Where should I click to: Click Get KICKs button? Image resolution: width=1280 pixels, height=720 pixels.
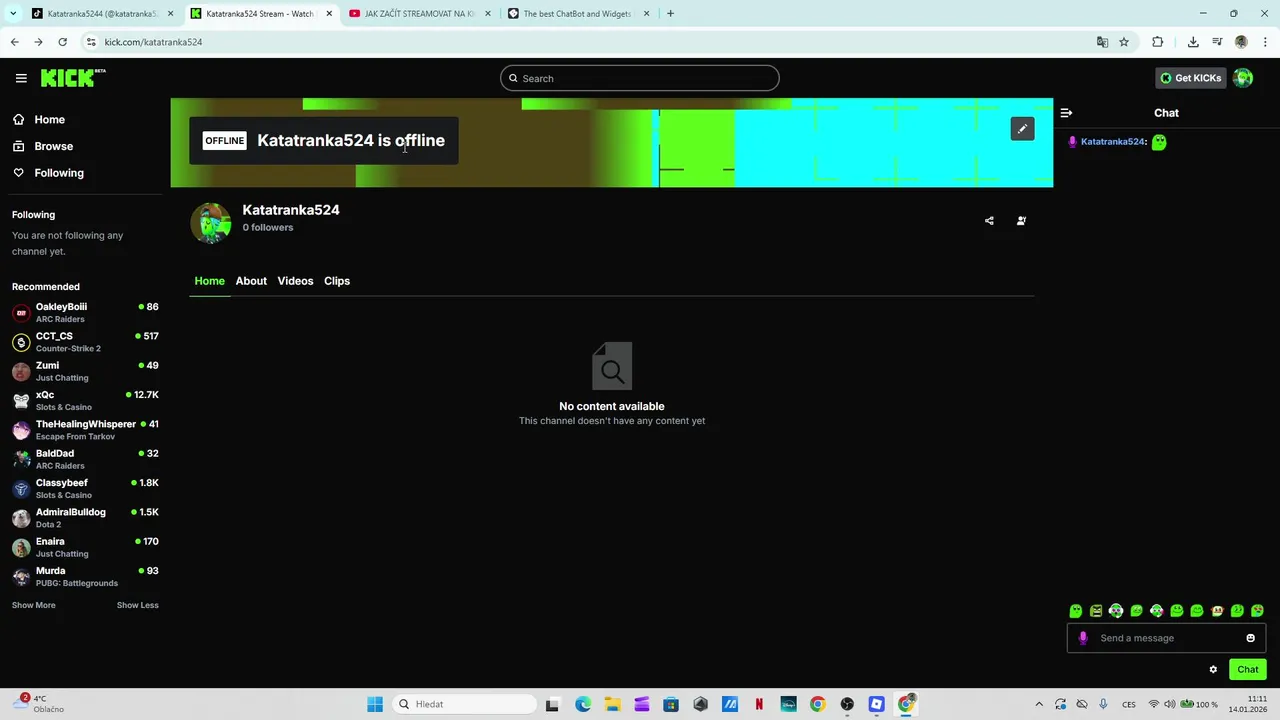[x=1190, y=78]
